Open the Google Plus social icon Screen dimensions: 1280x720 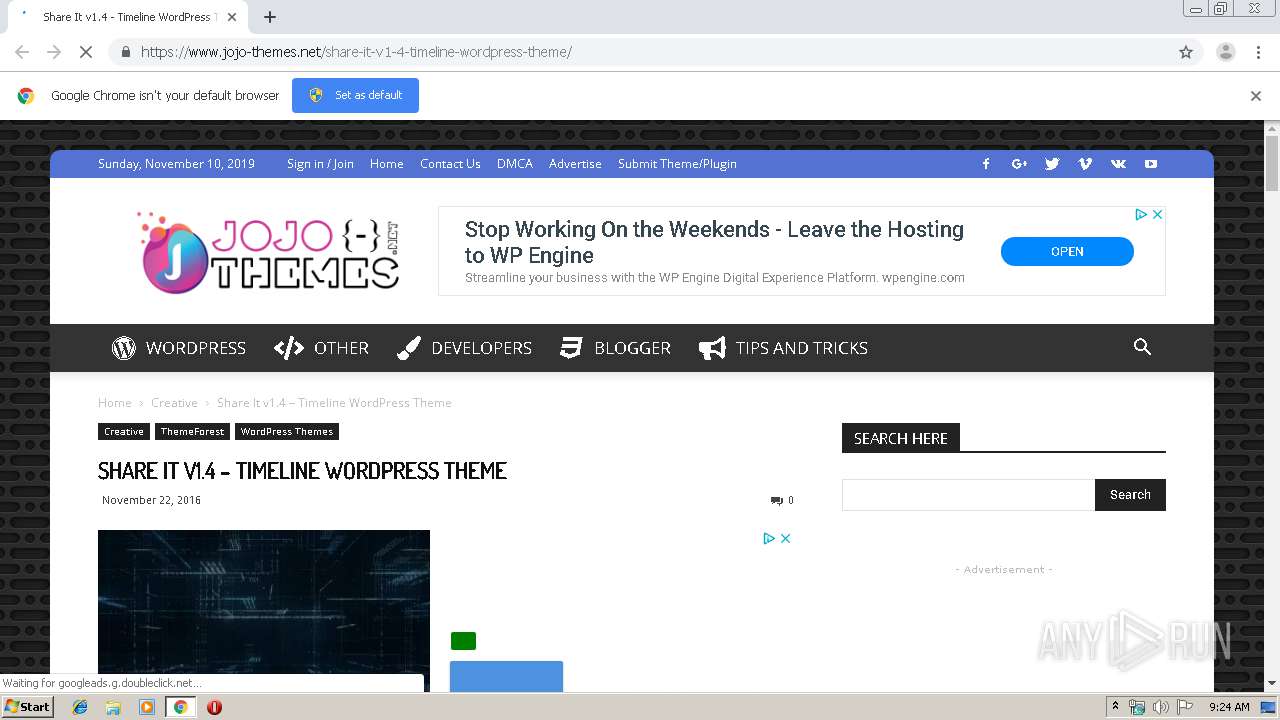point(1019,164)
